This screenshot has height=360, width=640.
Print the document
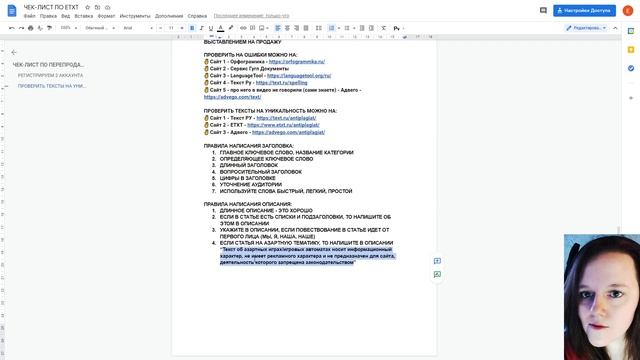coord(31,28)
